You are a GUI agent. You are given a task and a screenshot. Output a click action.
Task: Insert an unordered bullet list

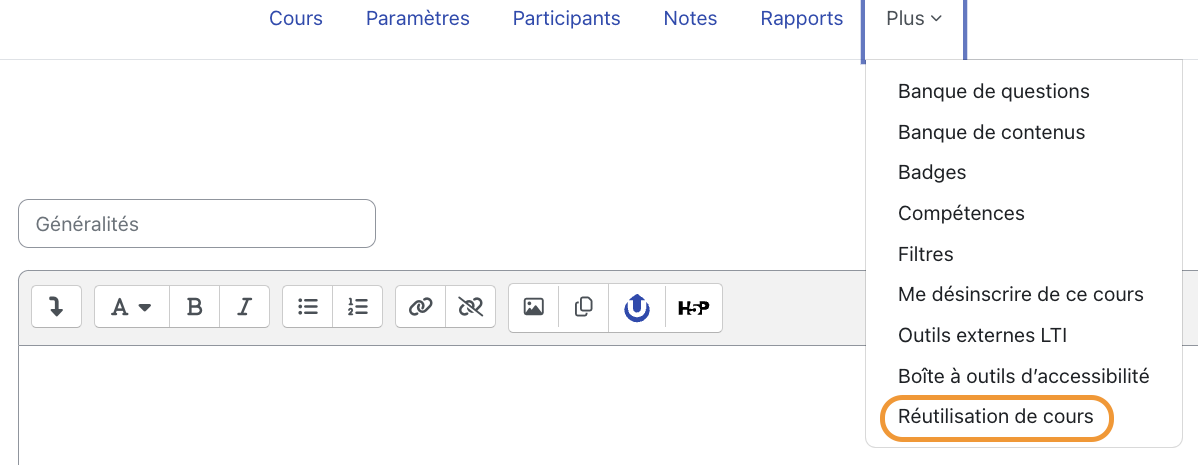tap(308, 306)
